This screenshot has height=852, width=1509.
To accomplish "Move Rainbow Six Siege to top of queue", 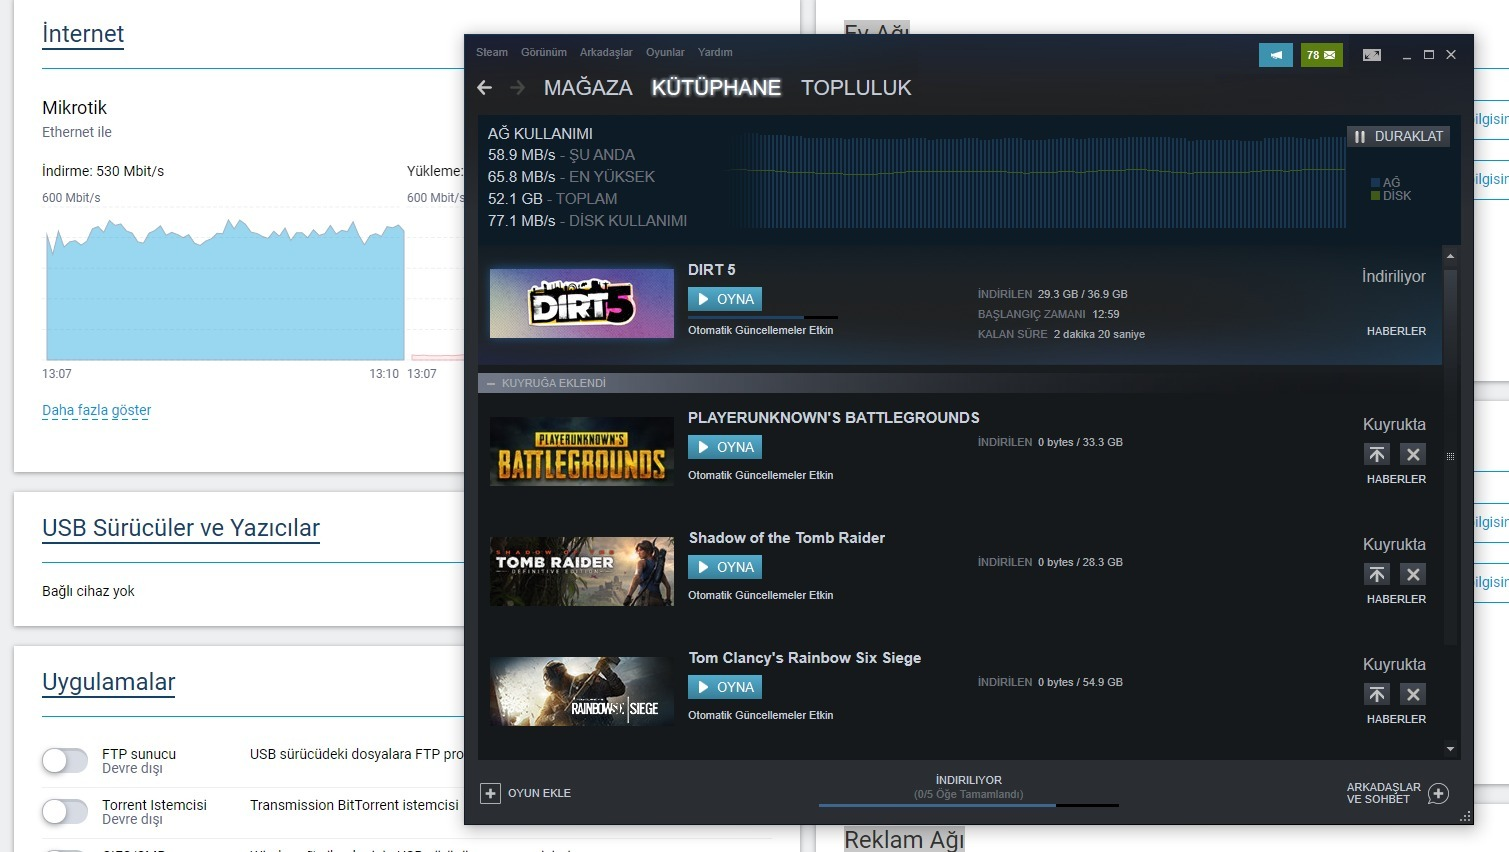I will 1377,695.
